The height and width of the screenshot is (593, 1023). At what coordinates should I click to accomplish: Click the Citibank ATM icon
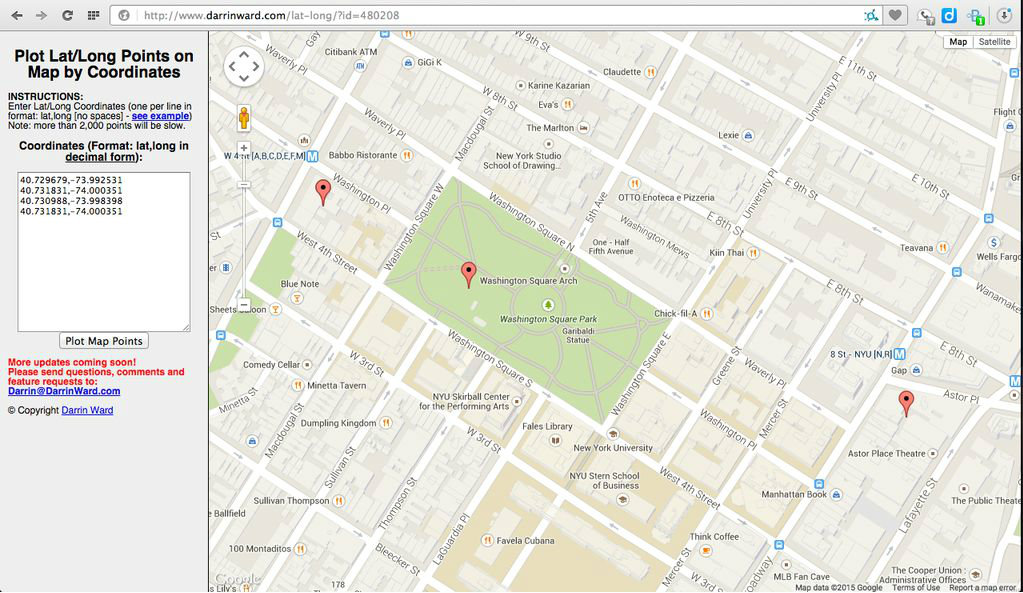click(360, 65)
